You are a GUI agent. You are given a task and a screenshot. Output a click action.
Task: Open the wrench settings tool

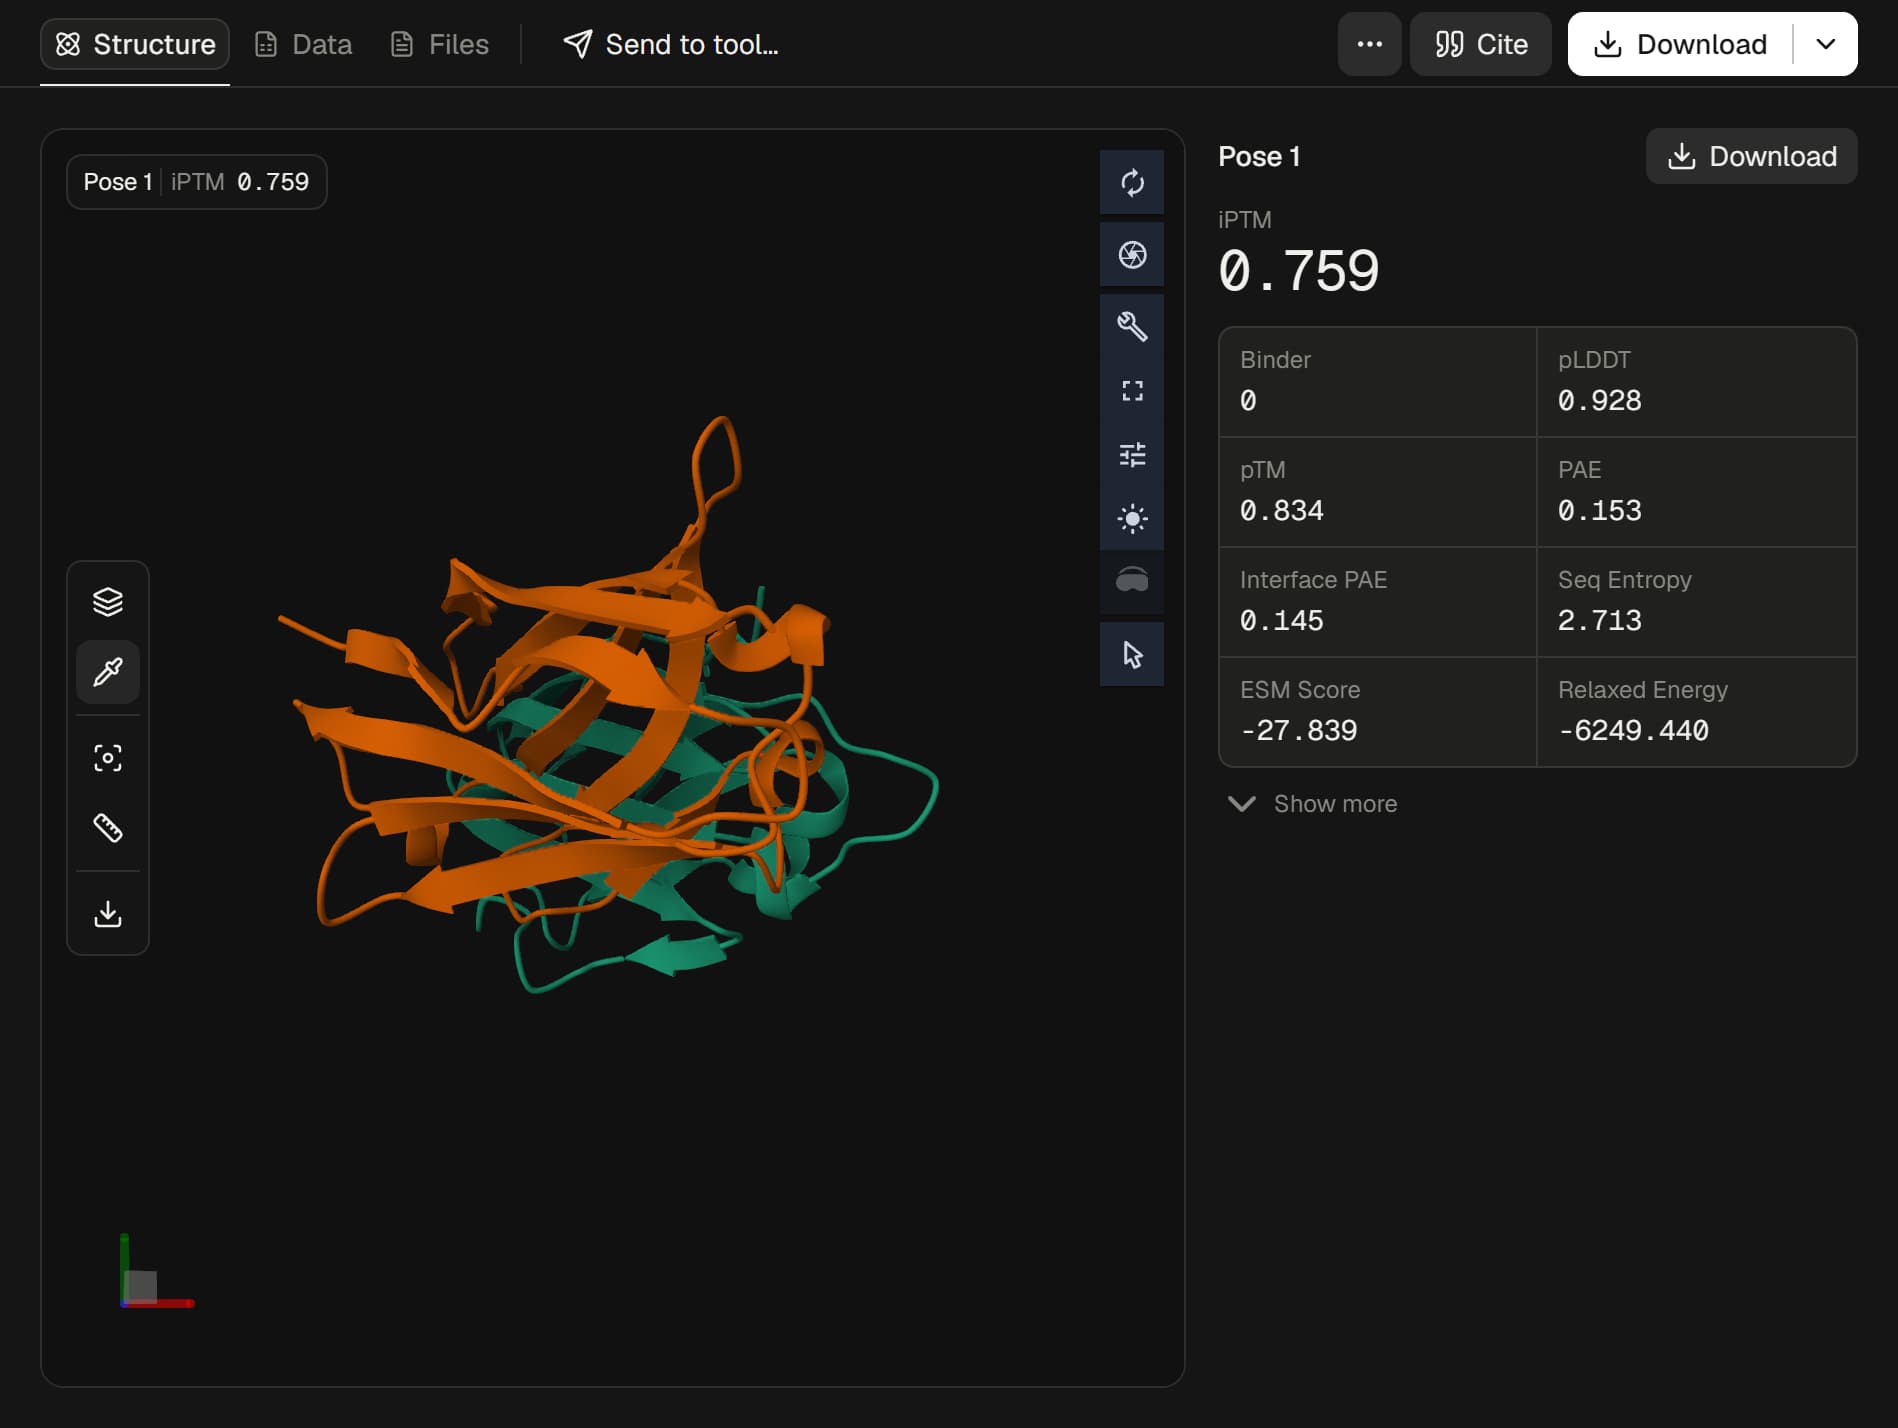1132,326
